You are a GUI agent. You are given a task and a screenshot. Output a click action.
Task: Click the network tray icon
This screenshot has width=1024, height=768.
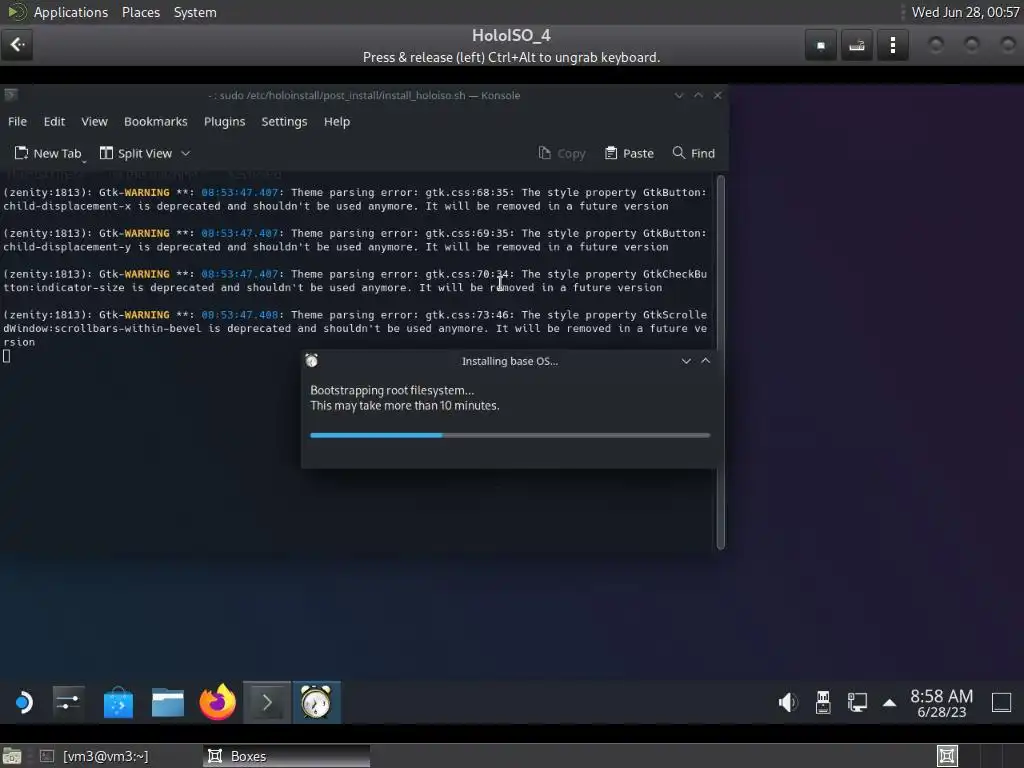click(x=857, y=703)
